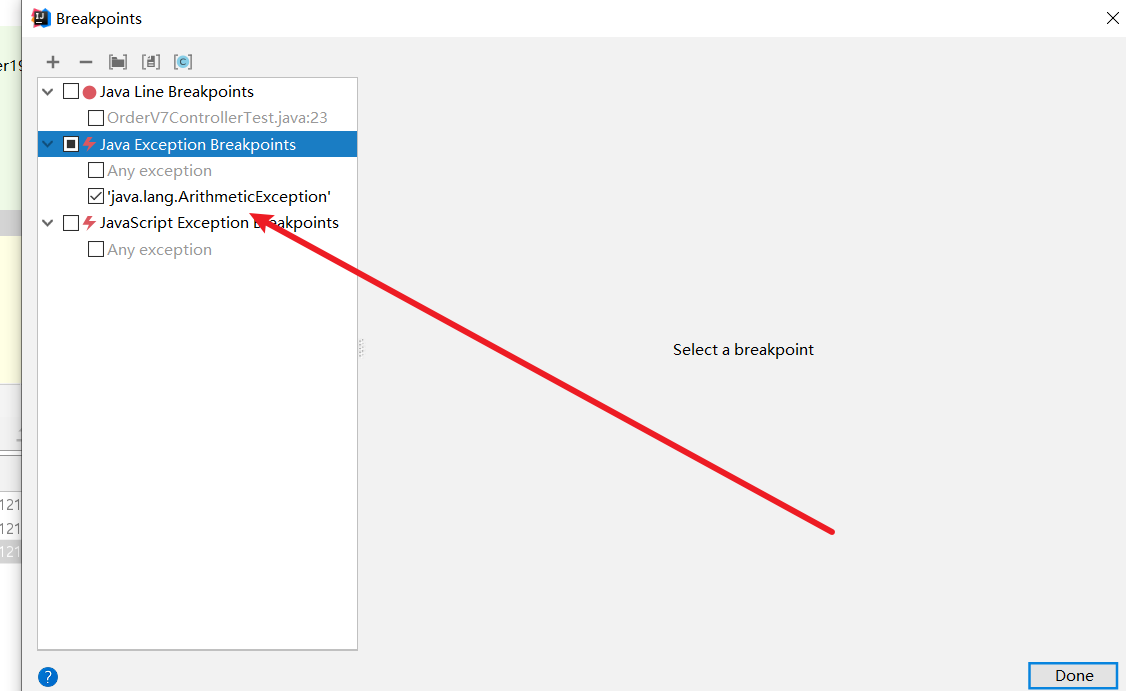Enable the Java Line Breakpoints checkbox
Image resolution: width=1126 pixels, height=691 pixels.
[71, 92]
